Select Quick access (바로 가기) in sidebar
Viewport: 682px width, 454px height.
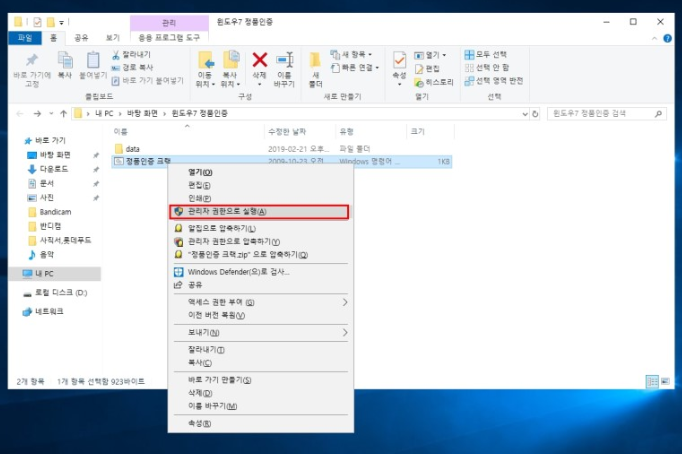(45, 140)
